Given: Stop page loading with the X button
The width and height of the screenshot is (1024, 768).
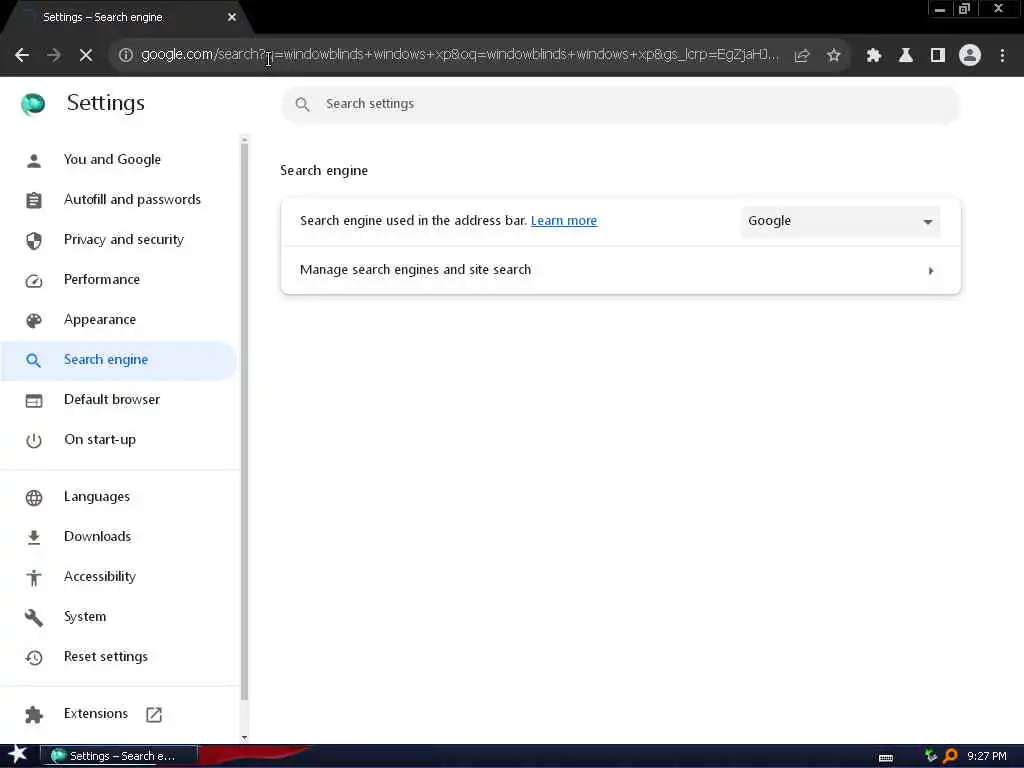Looking at the screenshot, I should point(86,56).
